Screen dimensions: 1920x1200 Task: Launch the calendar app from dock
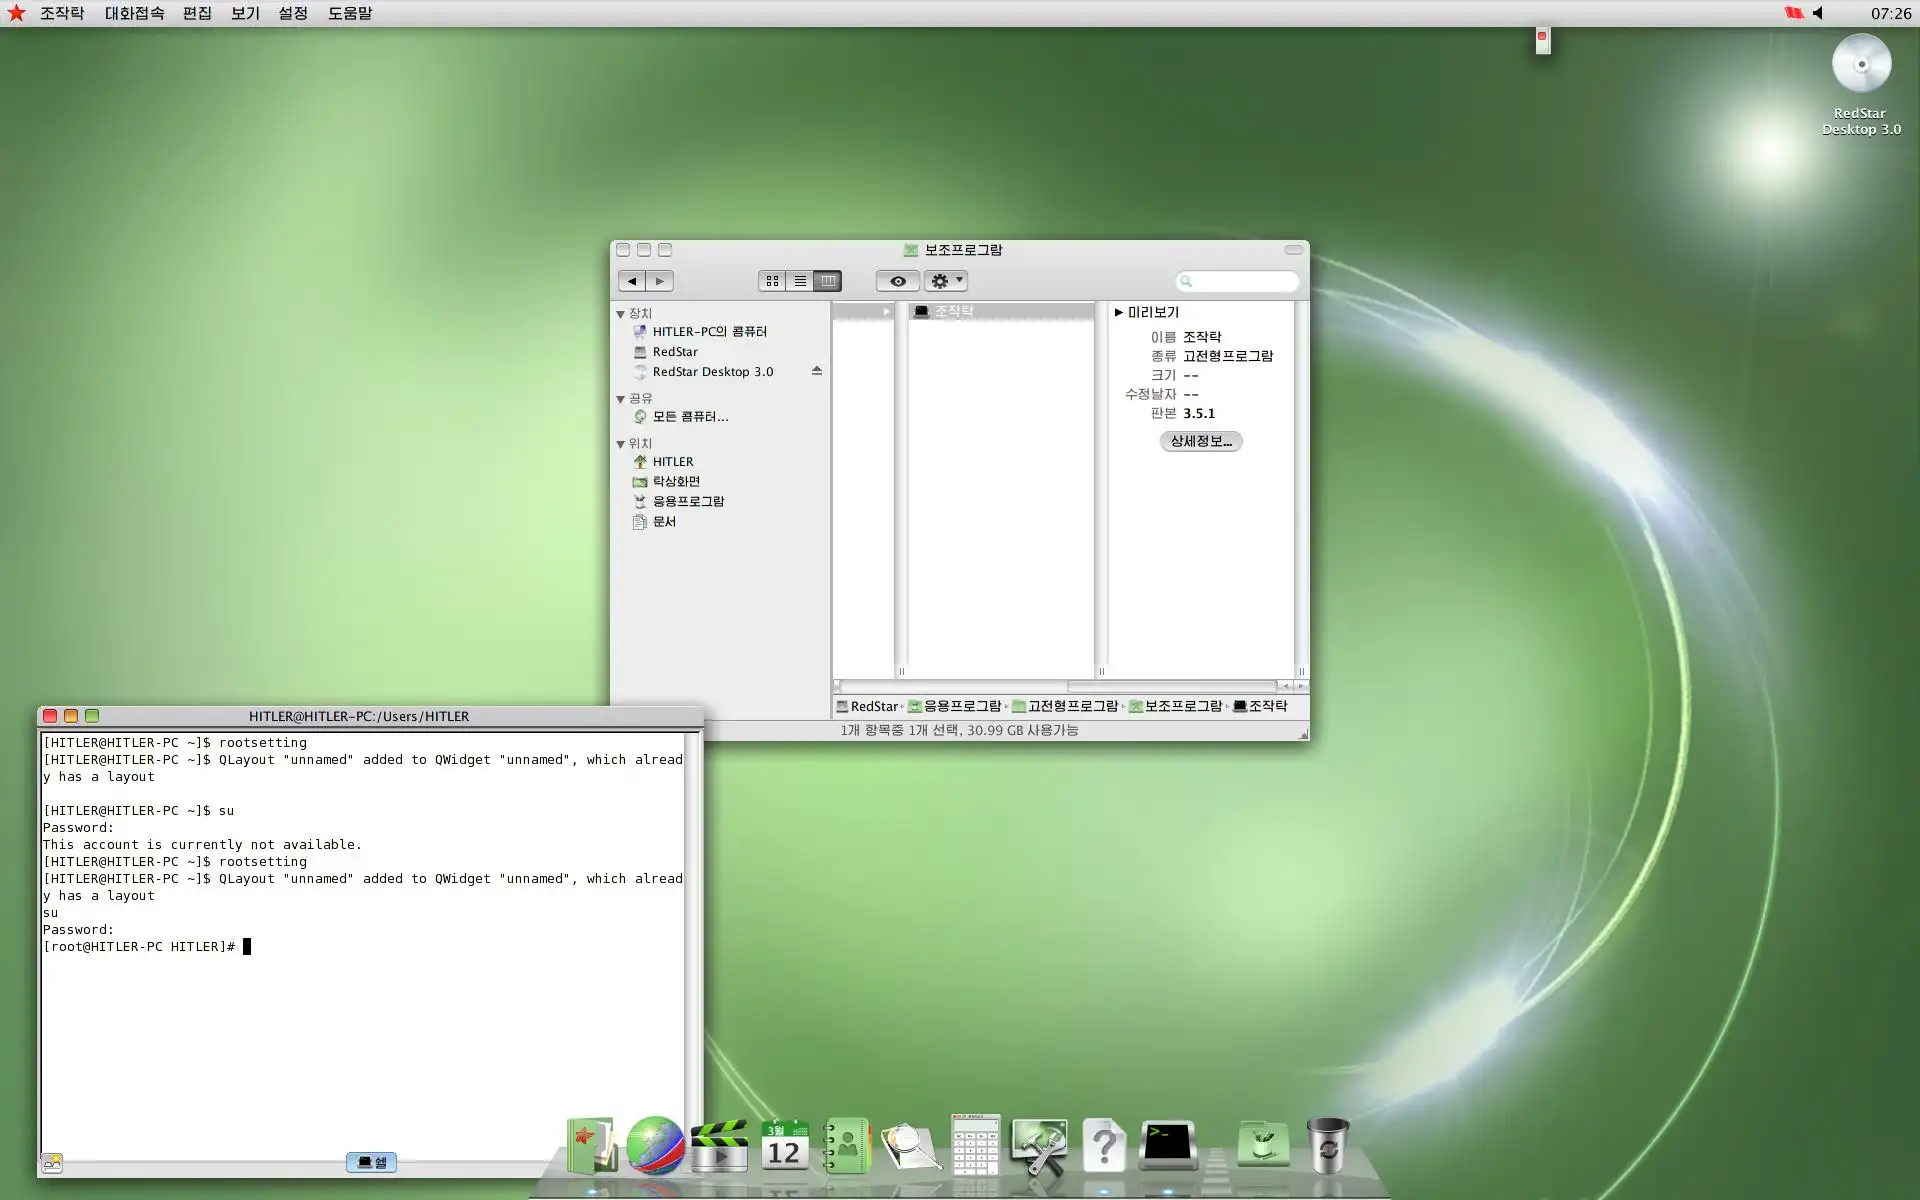[783, 1146]
